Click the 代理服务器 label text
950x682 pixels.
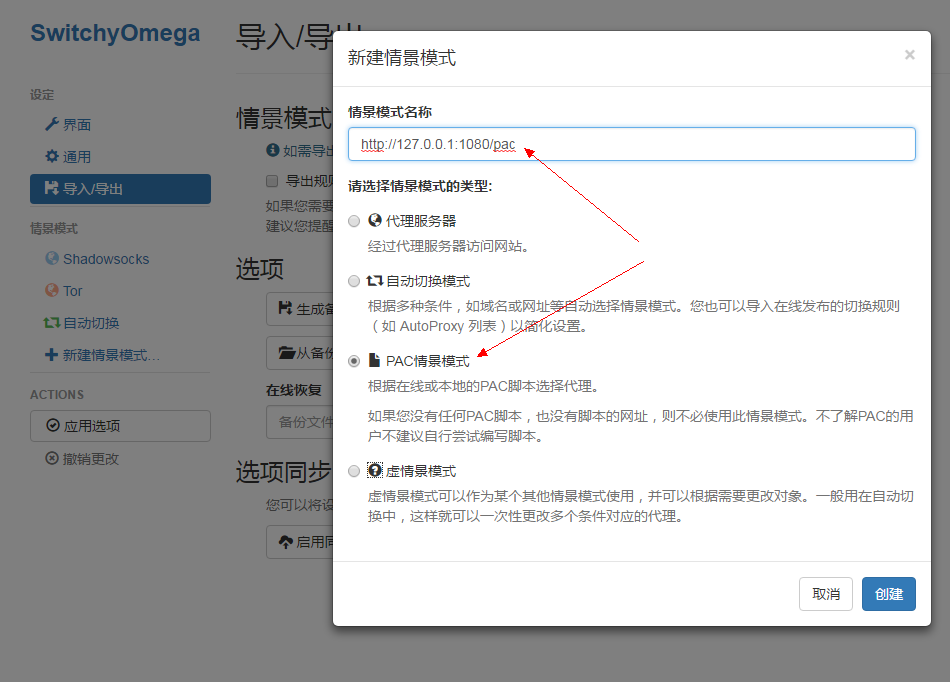pyautogui.click(x=421, y=221)
